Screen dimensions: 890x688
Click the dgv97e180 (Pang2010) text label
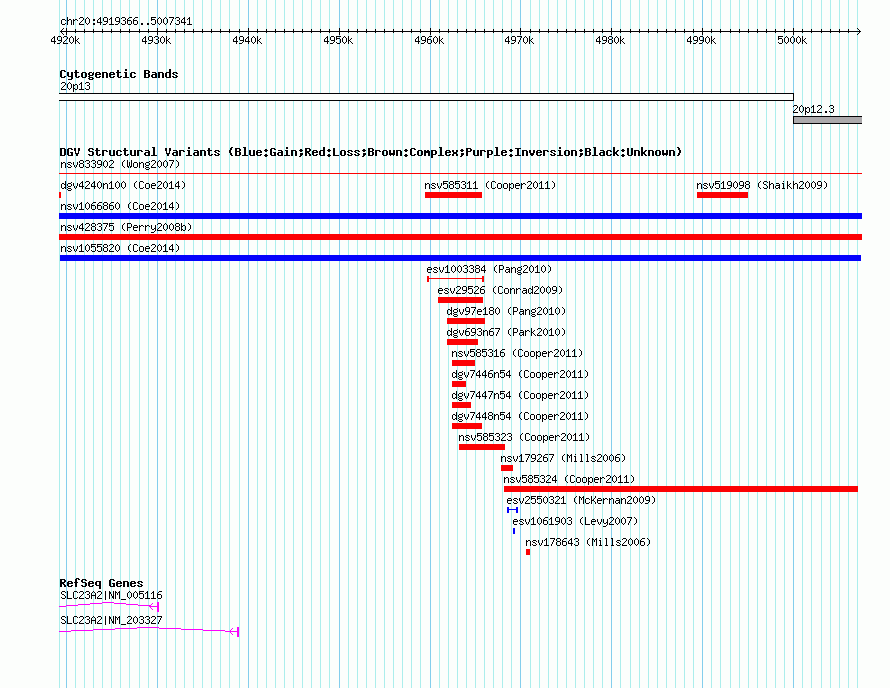[x=506, y=312]
